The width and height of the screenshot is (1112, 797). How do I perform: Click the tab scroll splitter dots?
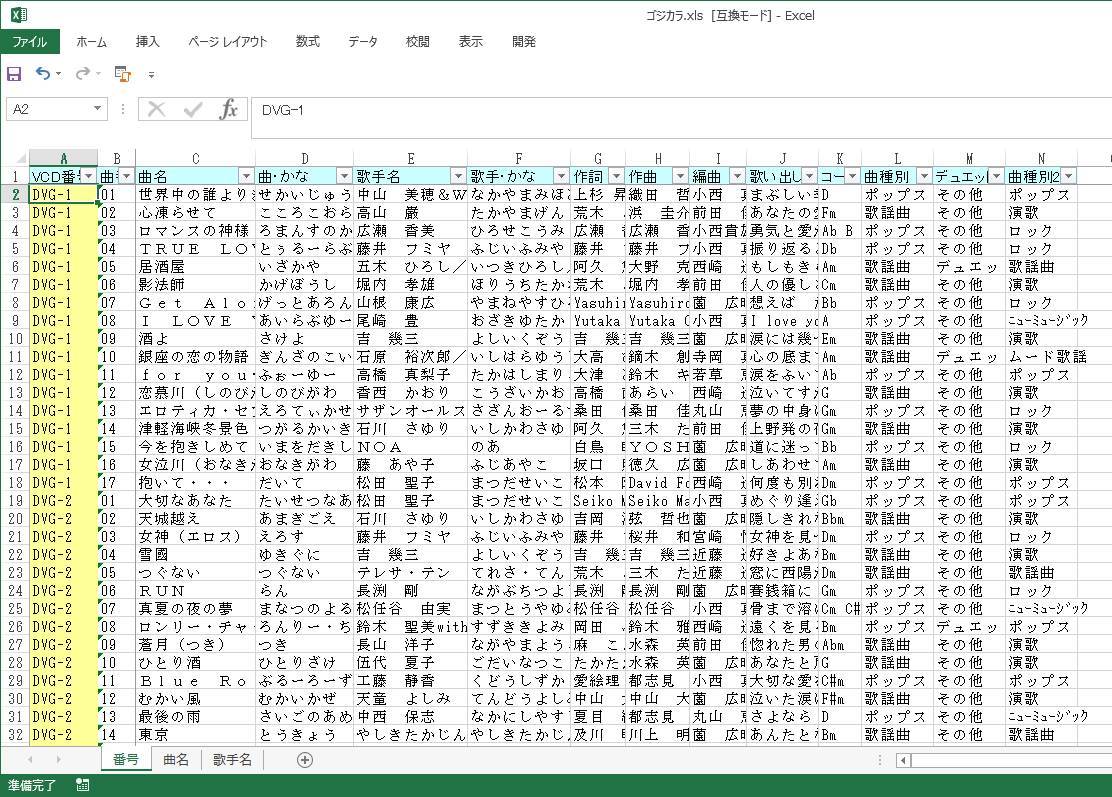[x=879, y=760]
